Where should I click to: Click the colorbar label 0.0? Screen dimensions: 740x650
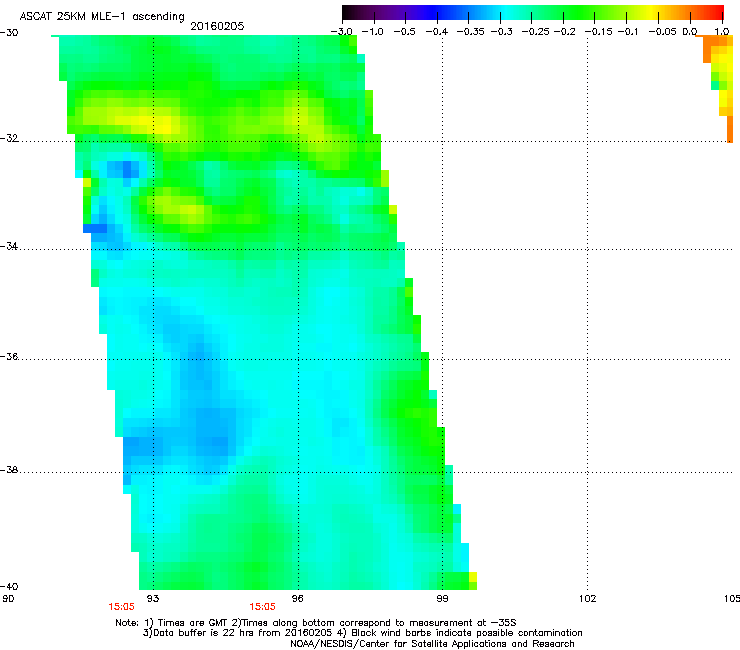tap(690, 32)
